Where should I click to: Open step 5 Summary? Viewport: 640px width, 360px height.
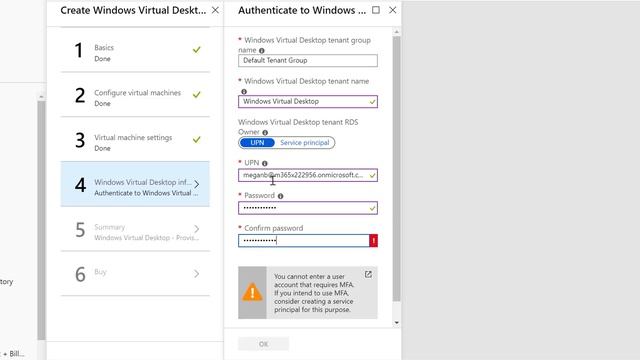[x=135, y=229]
